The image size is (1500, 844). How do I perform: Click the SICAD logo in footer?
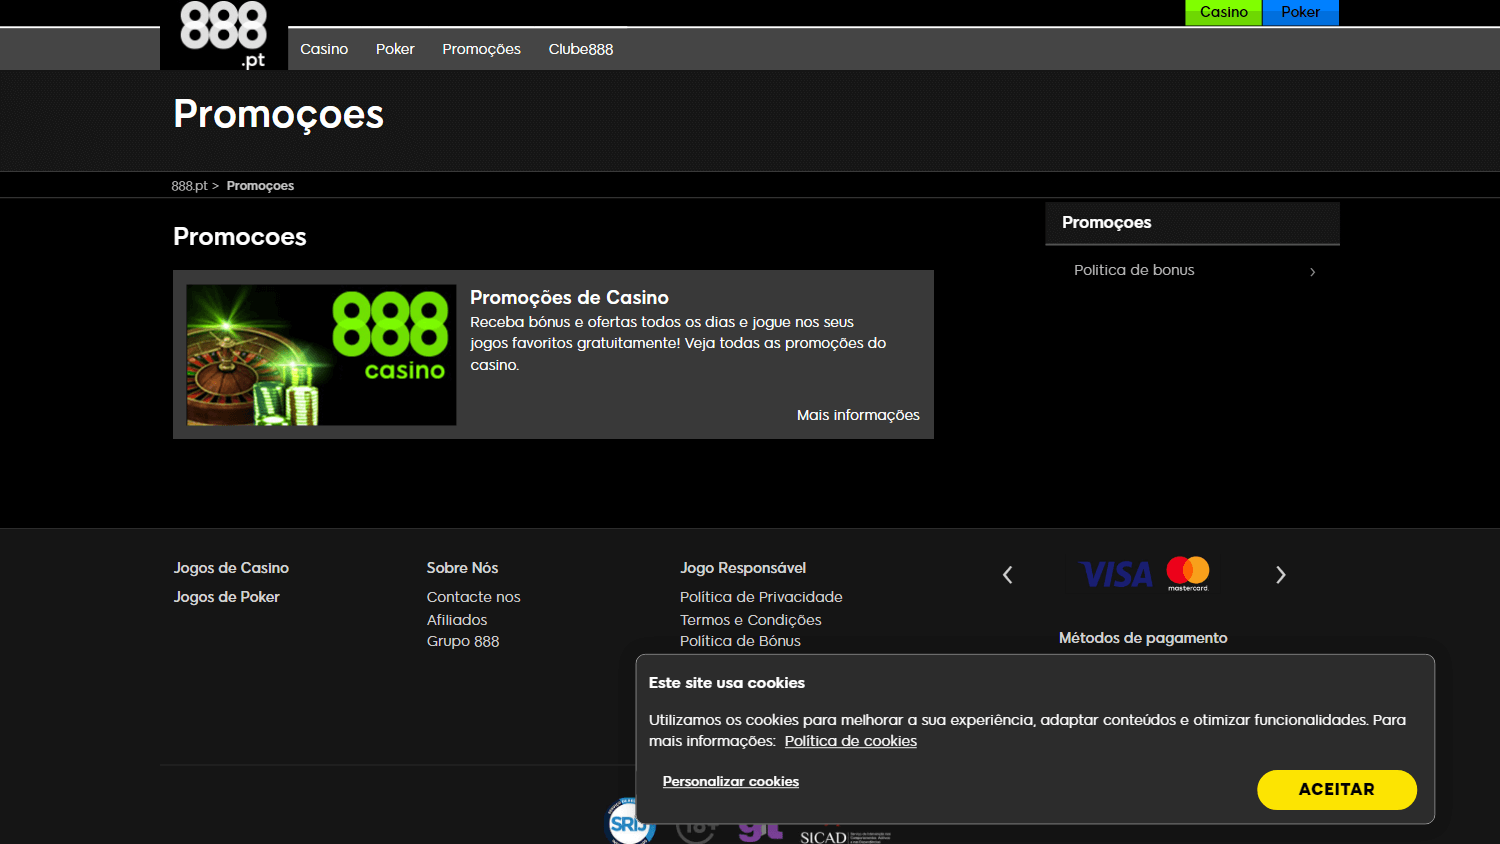coord(845,836)
